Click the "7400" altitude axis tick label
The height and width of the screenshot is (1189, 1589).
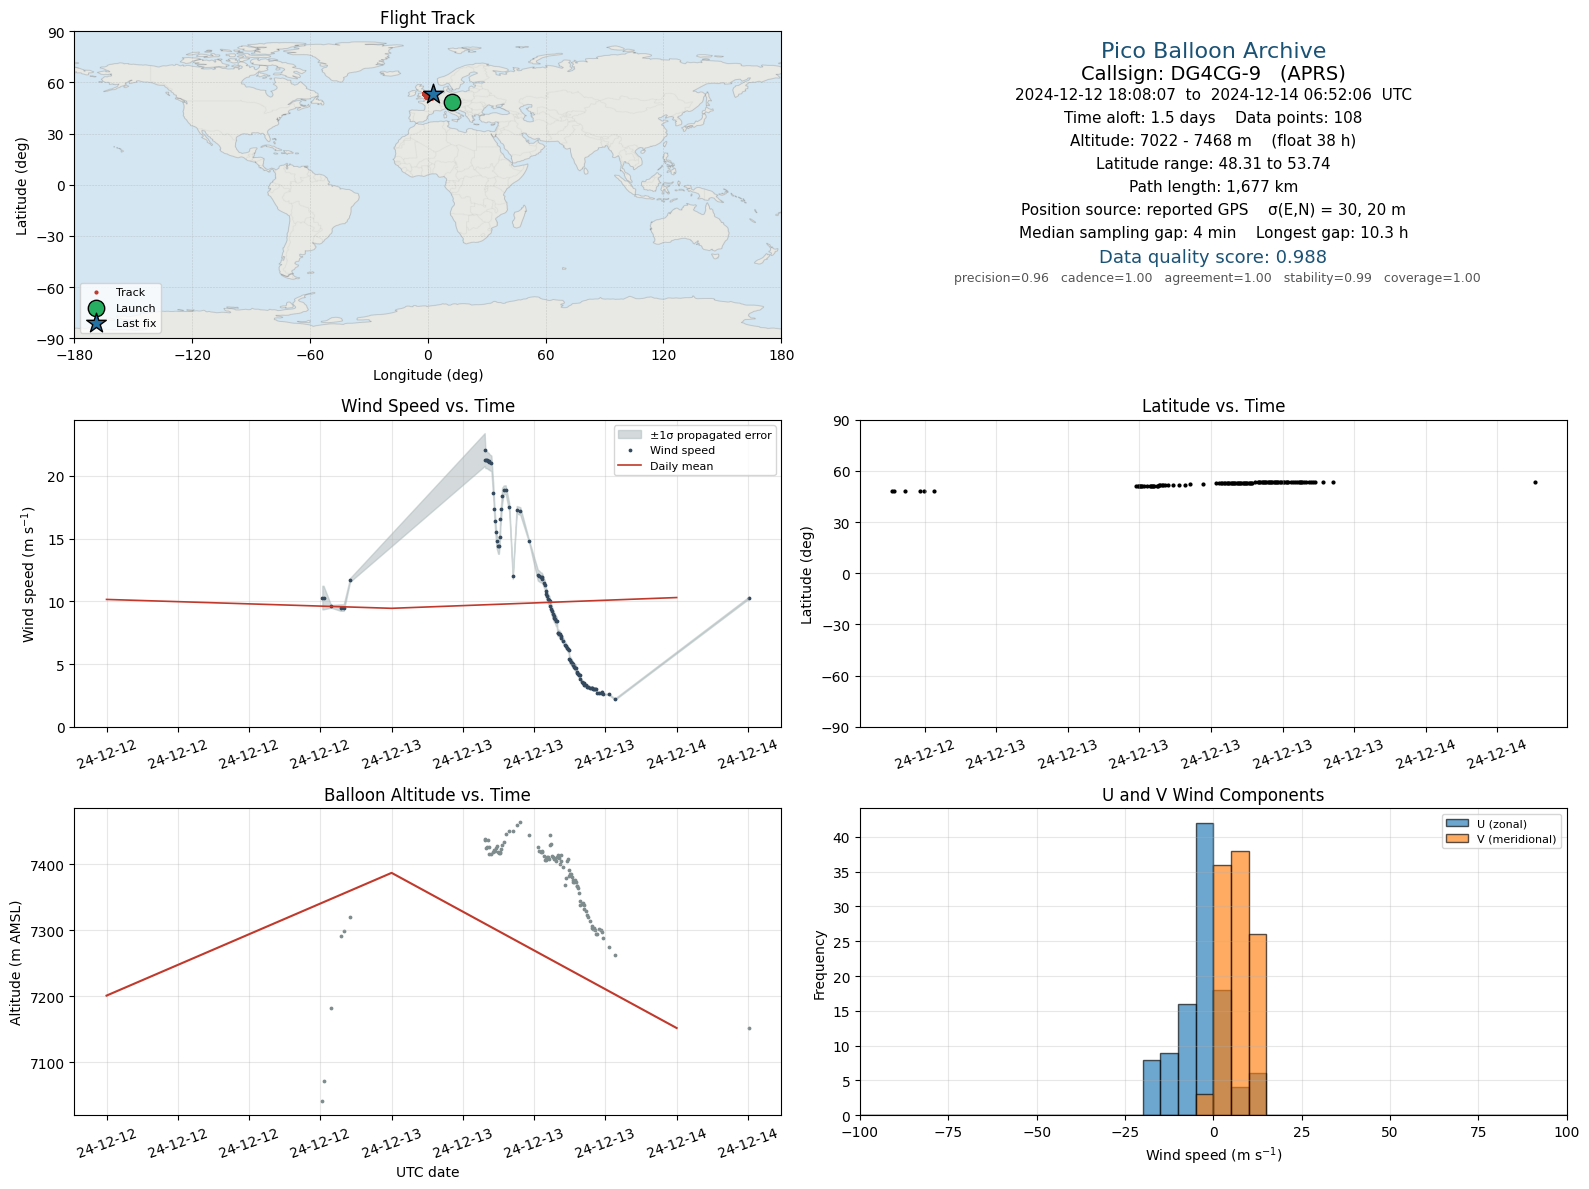(x=50, y=865)
